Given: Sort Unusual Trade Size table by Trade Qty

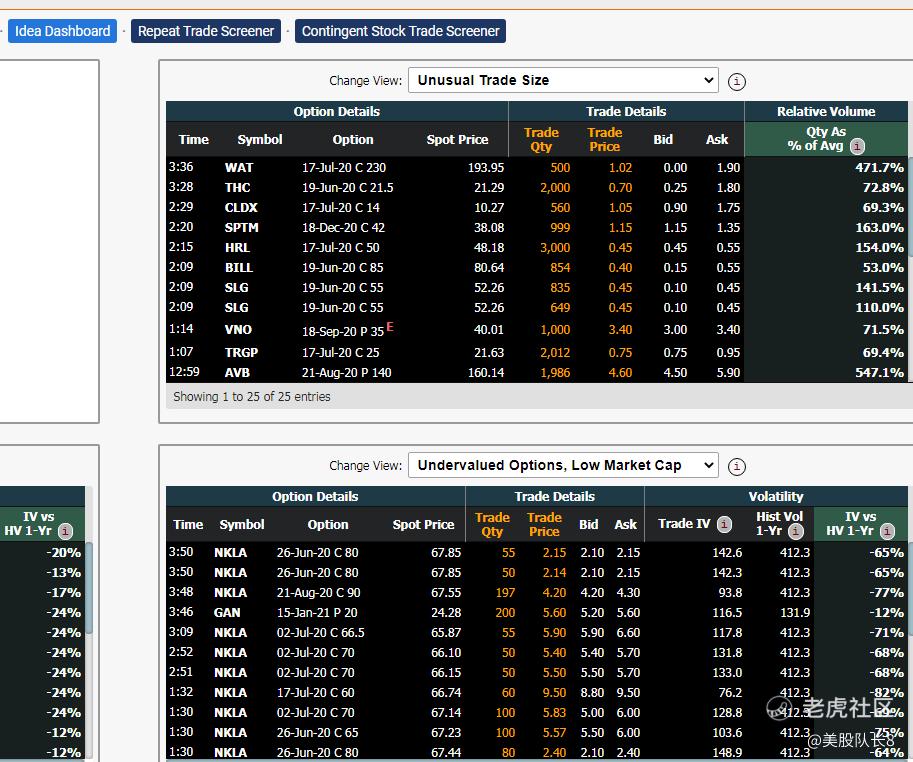Looking at the screenshot, I should [541, 140].
